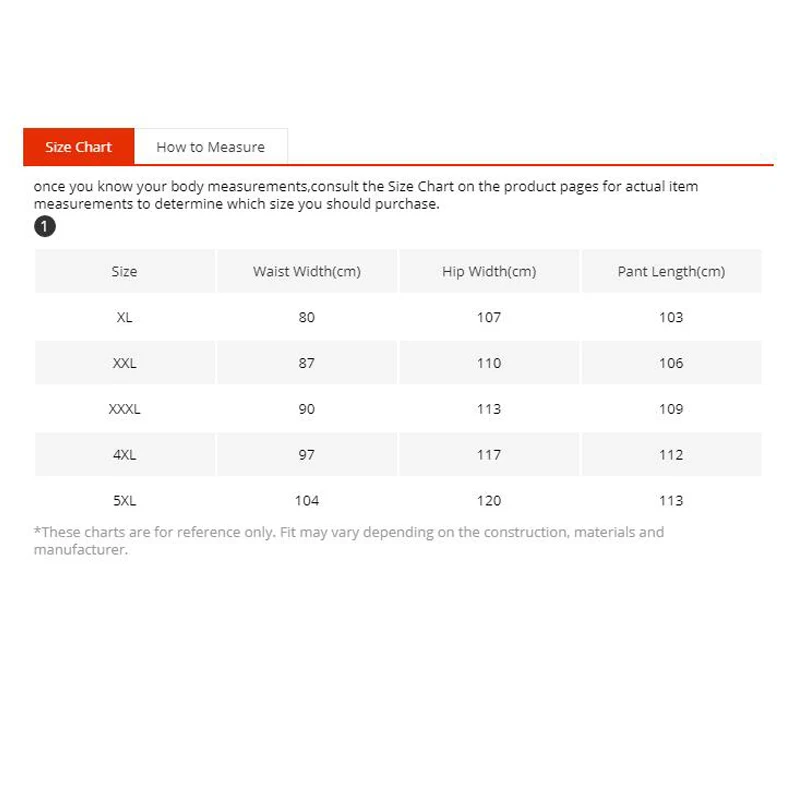Select the Size column header

pos(124,271)
